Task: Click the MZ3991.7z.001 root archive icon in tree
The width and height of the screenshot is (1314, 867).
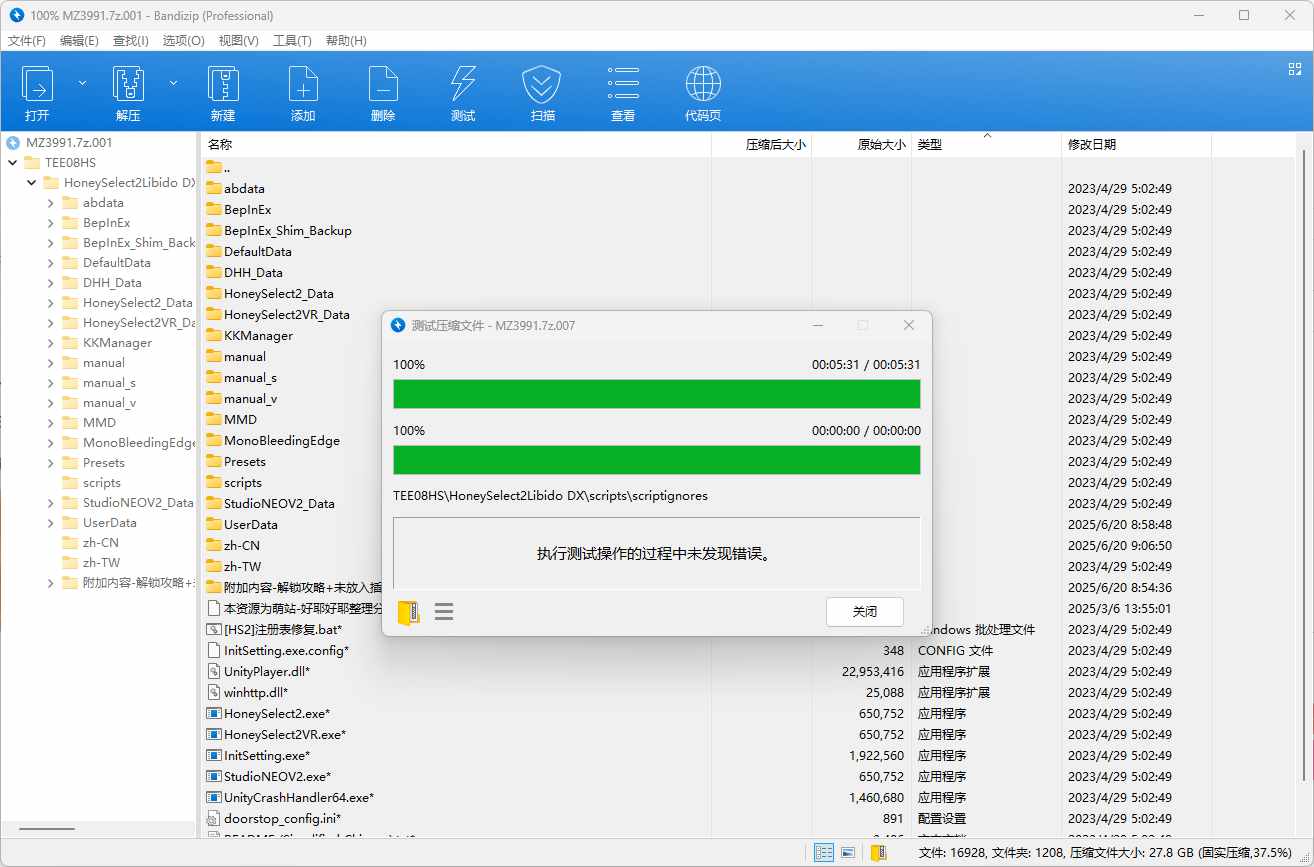Action: (13, 142)
